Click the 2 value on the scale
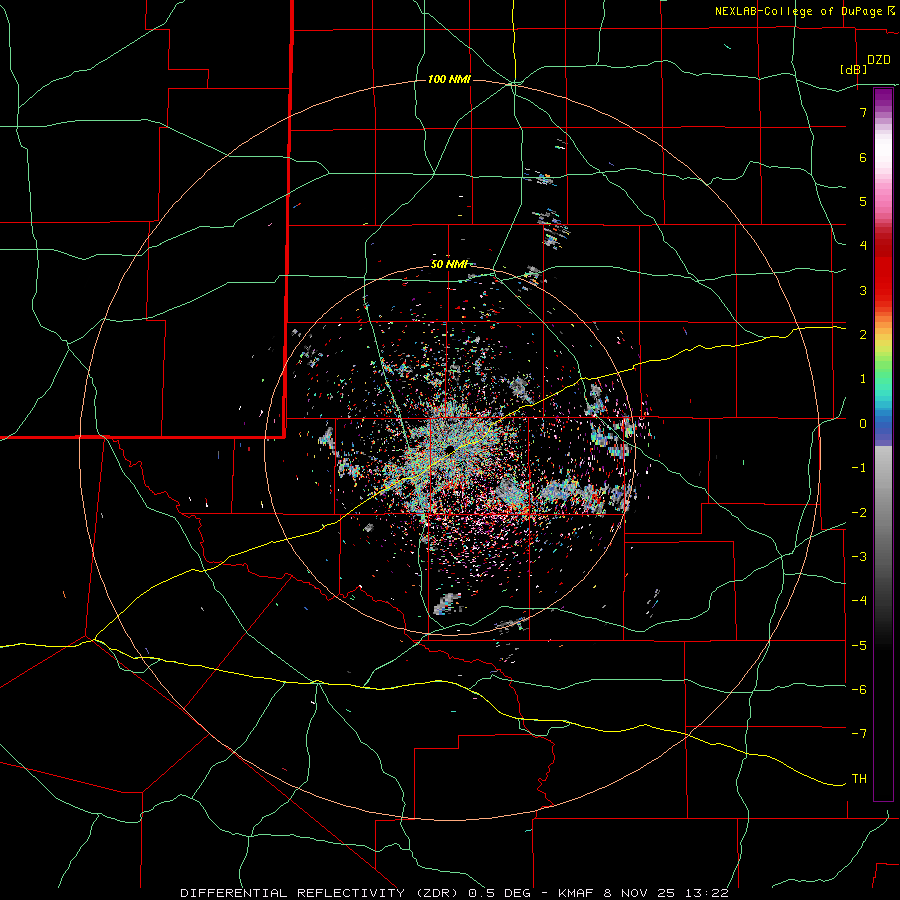 click(x=863, y=334)
